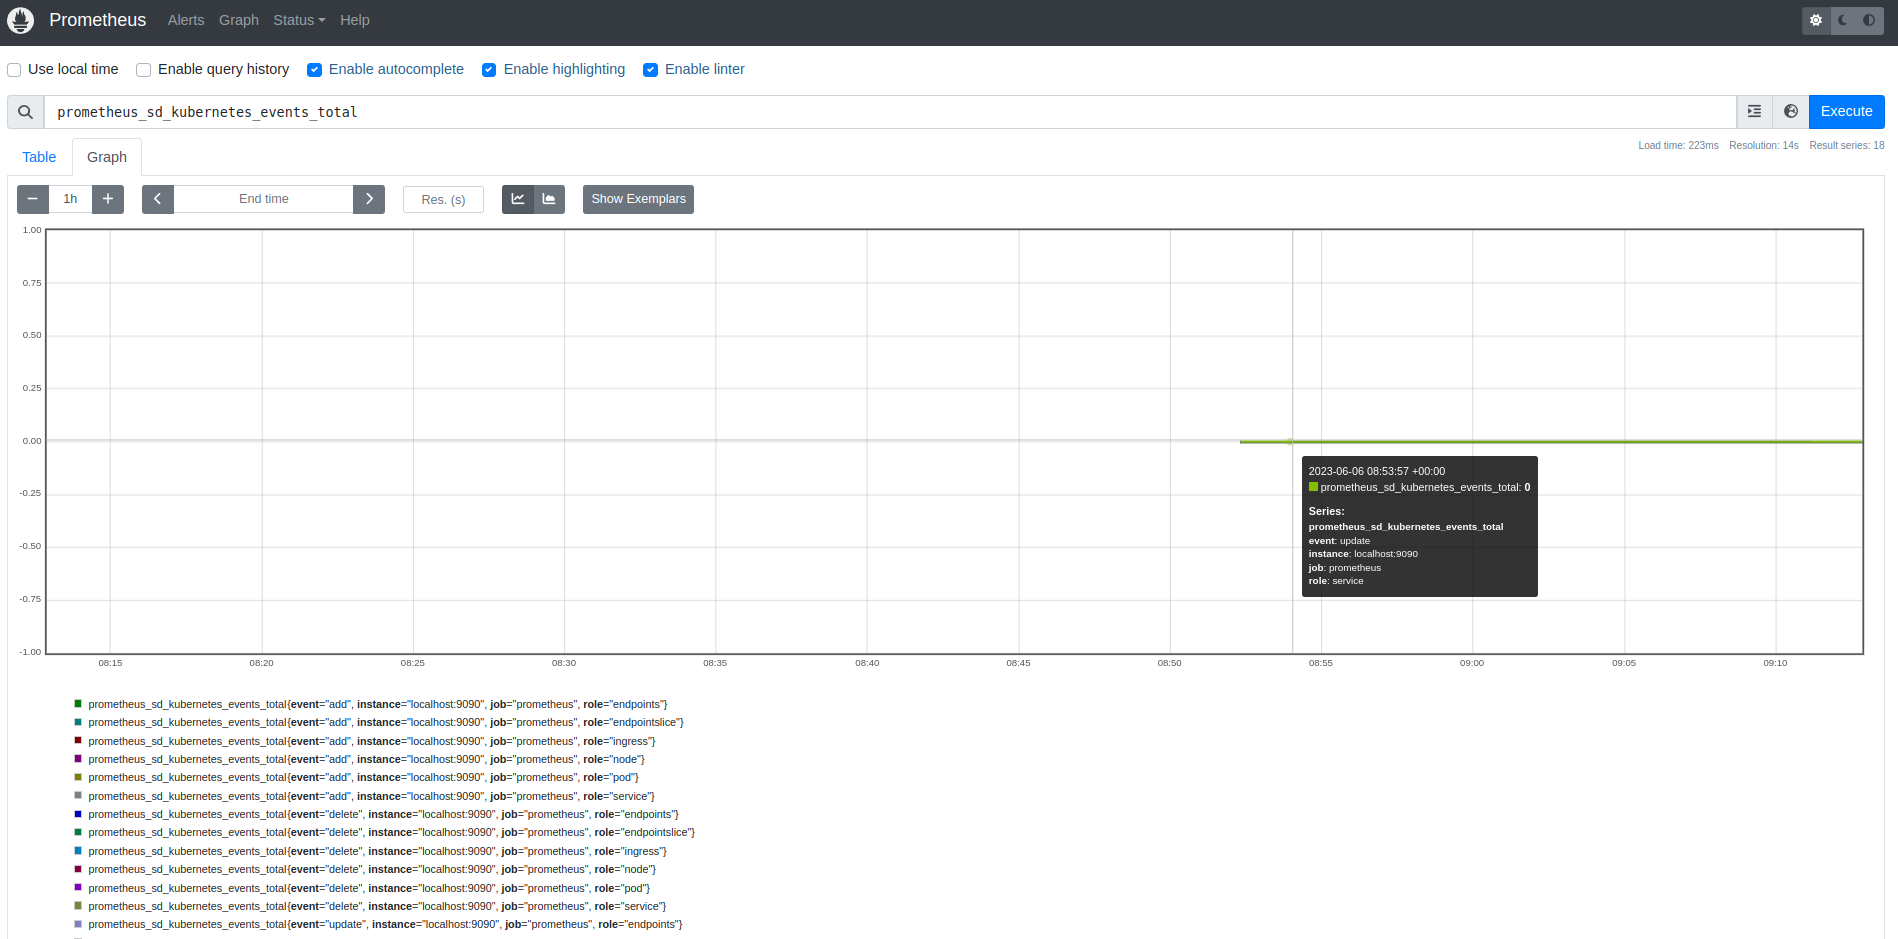
Task: Select legend series event add role ingress
Action: click(372, 742)
